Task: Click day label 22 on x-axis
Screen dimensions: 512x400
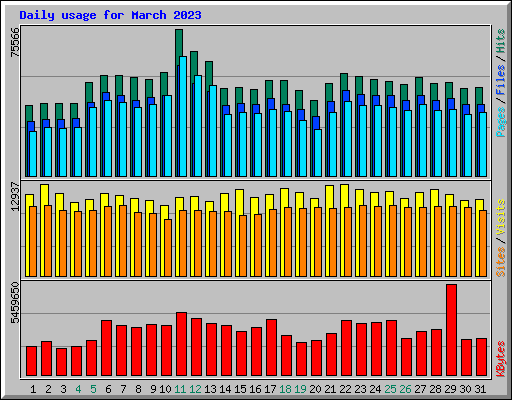Action: point(345,389)
